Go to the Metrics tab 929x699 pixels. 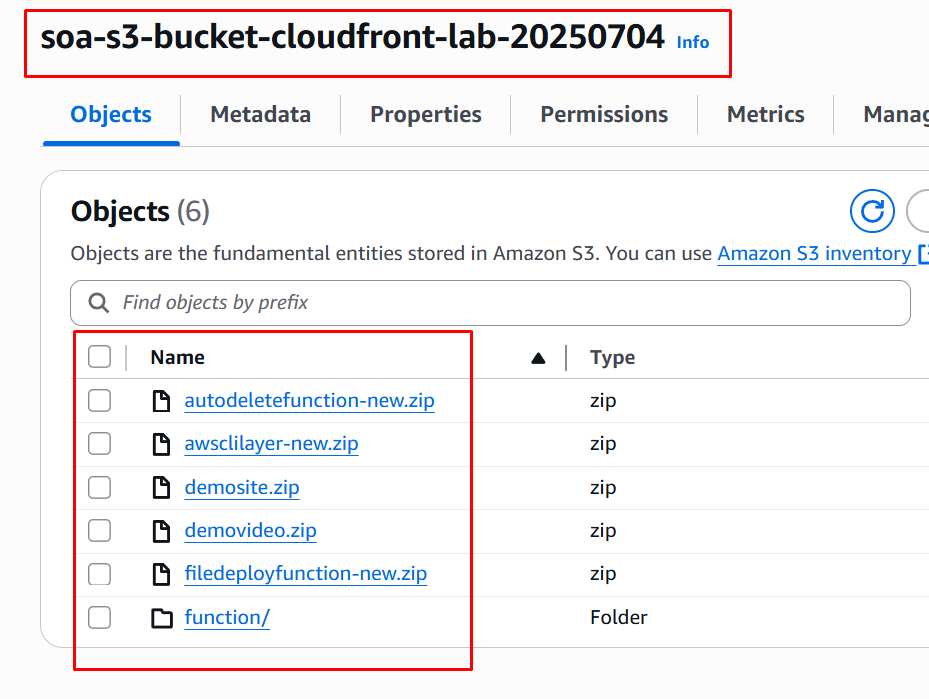pyautogui.click(x=765, y=115)
